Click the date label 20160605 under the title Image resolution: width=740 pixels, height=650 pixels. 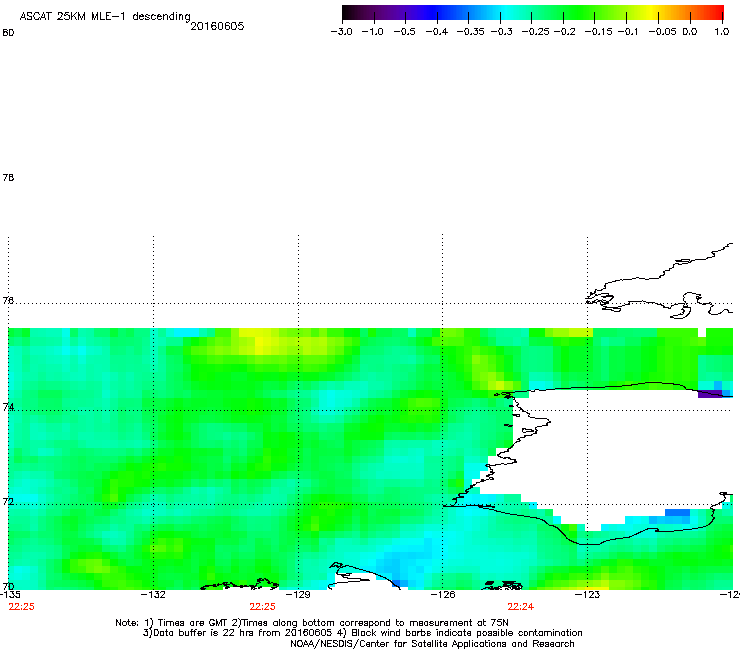[x=217, y=26]
